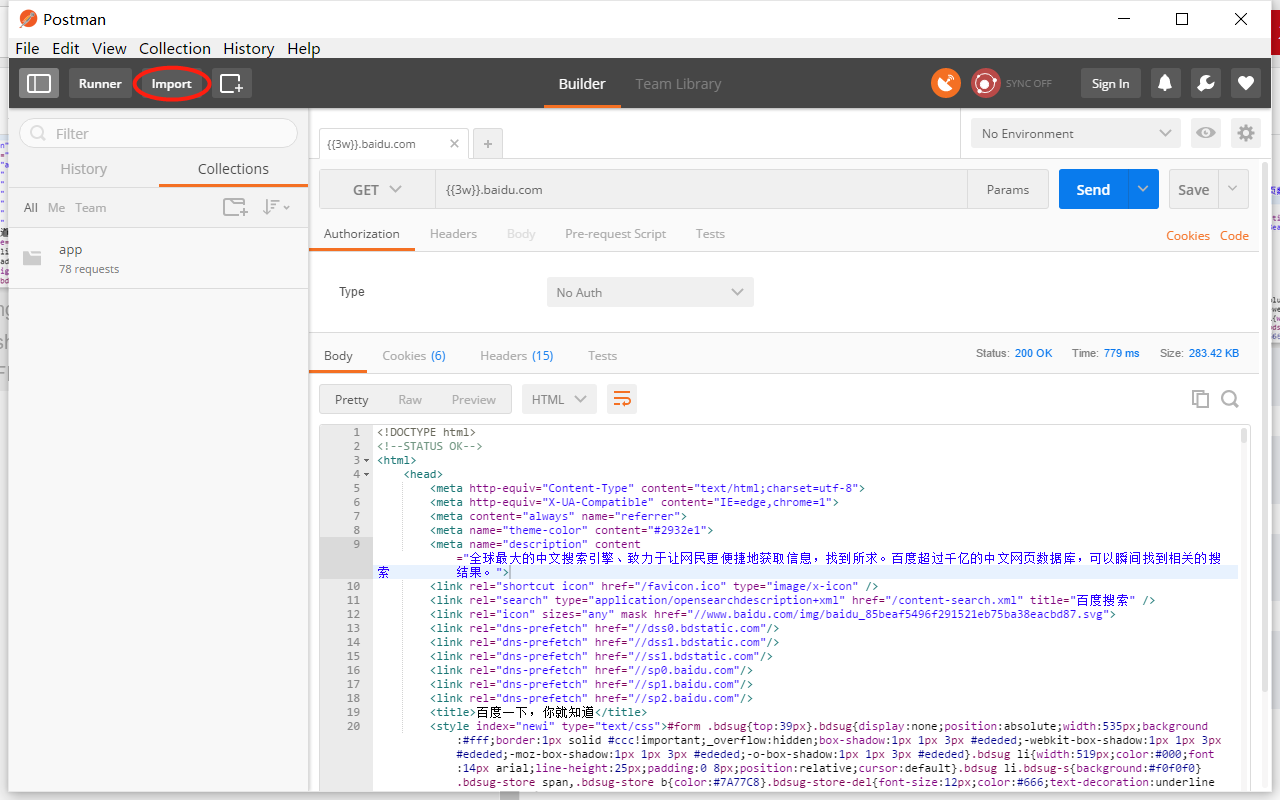Screen dimensions: 1280x800
Task: Switch to the Builder tab
Action: (x=582, y=84)
